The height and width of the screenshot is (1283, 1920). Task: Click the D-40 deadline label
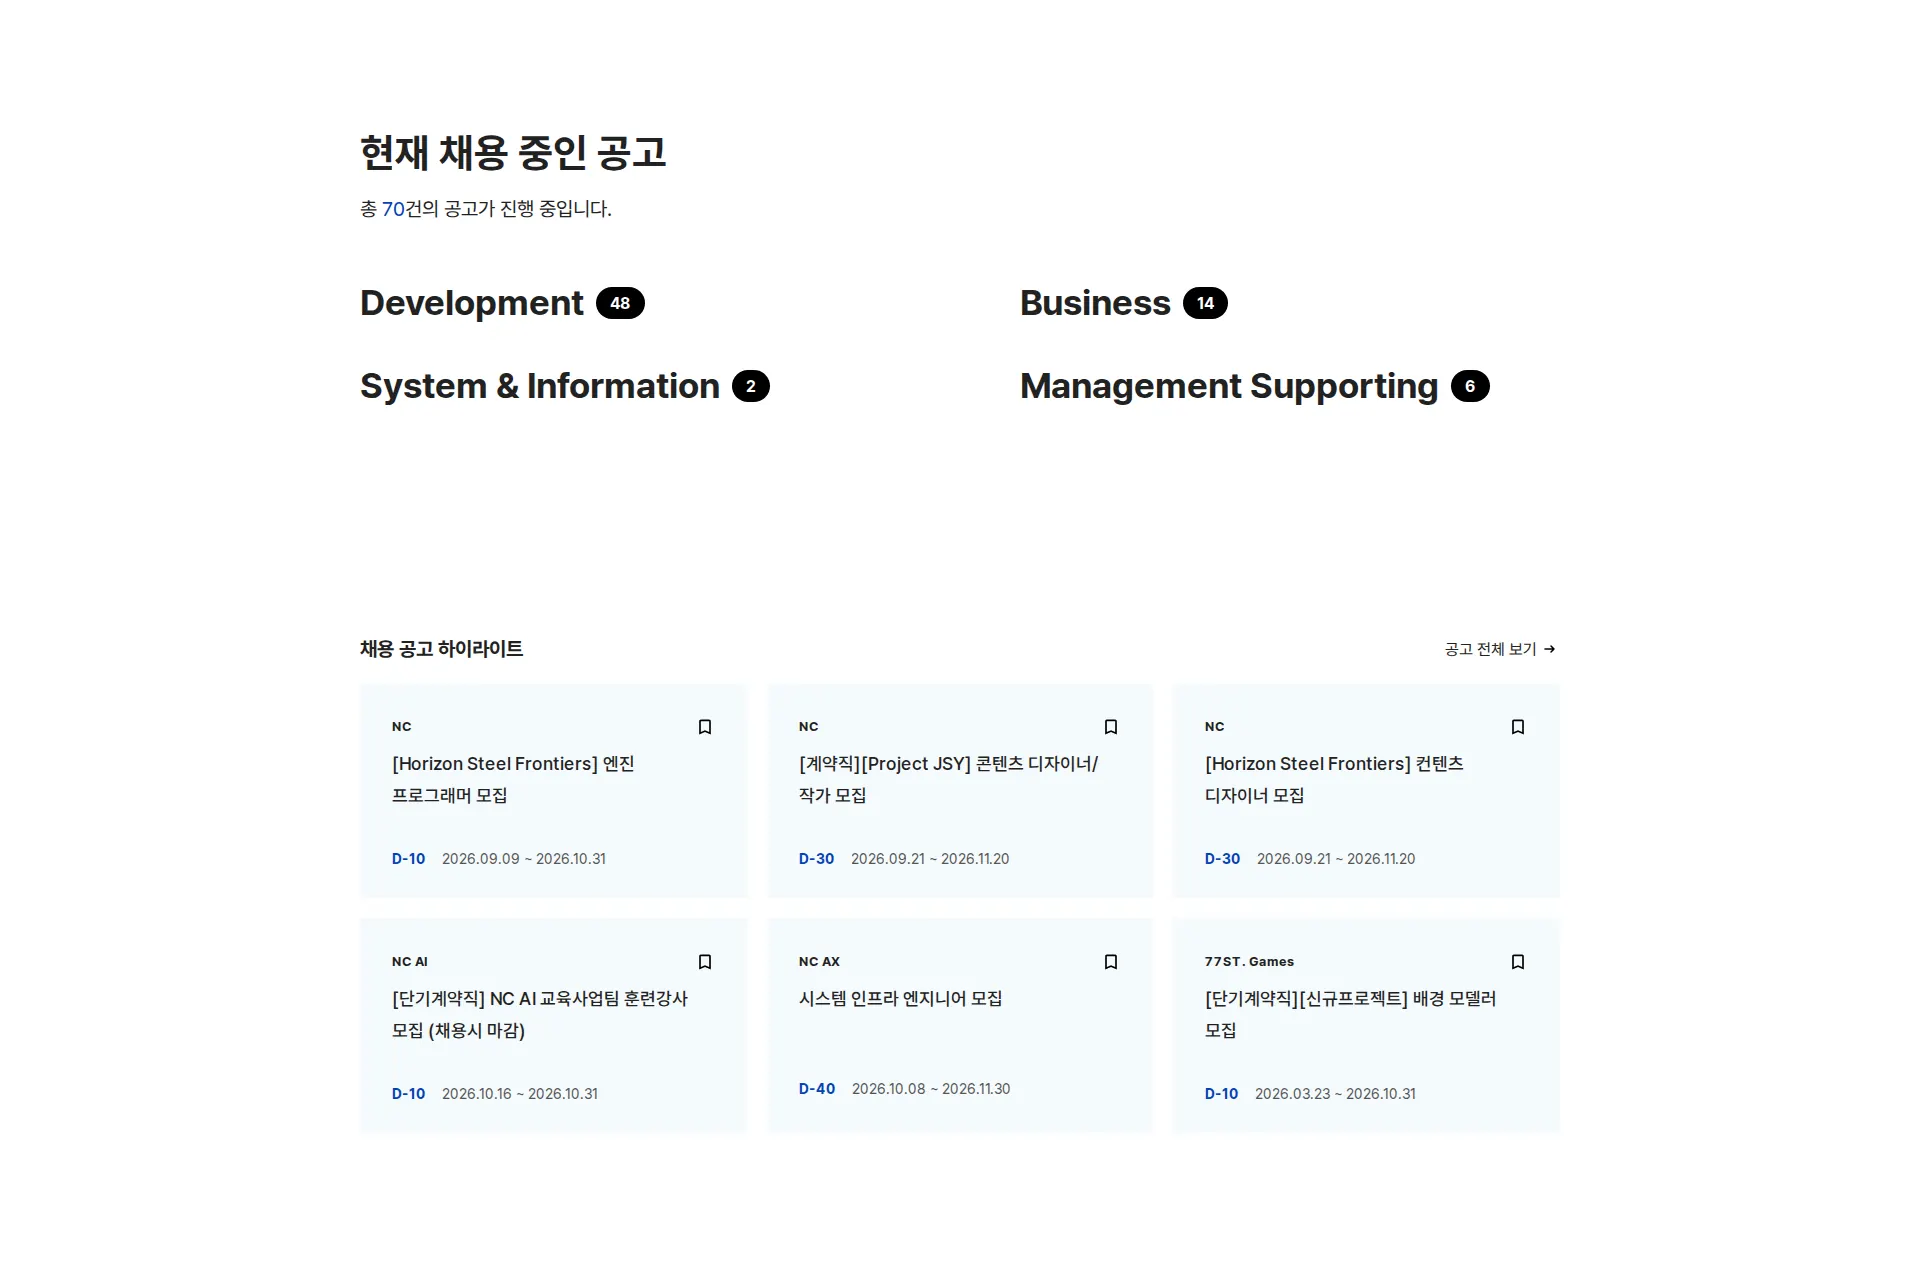coord(817,1089)
